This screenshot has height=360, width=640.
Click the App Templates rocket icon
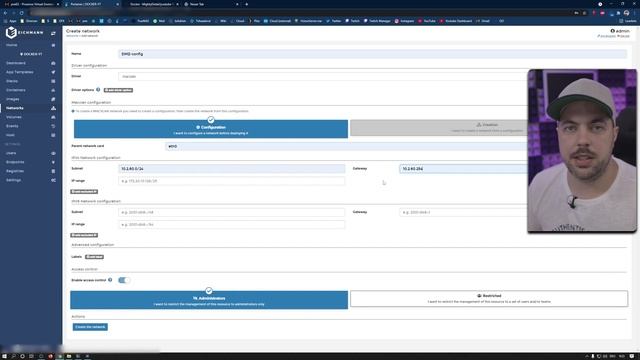(x=53, y=72)
